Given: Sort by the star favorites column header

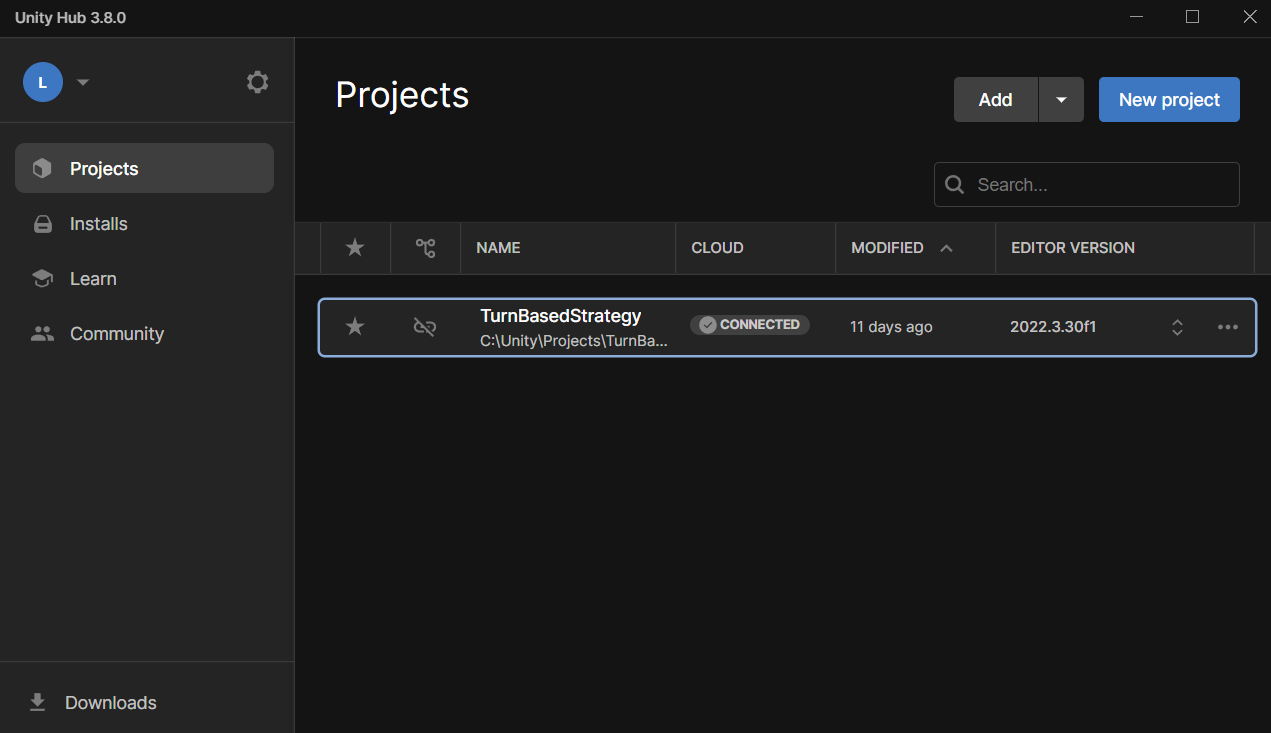Looking at the screenshot, I should (355, 248).
